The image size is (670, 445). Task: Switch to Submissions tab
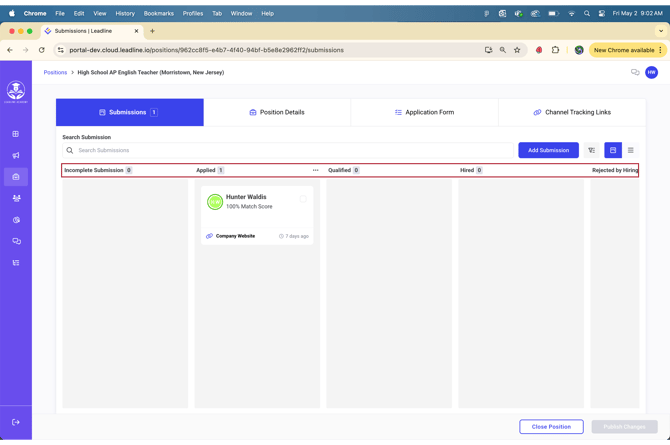[x=130, y=112]
